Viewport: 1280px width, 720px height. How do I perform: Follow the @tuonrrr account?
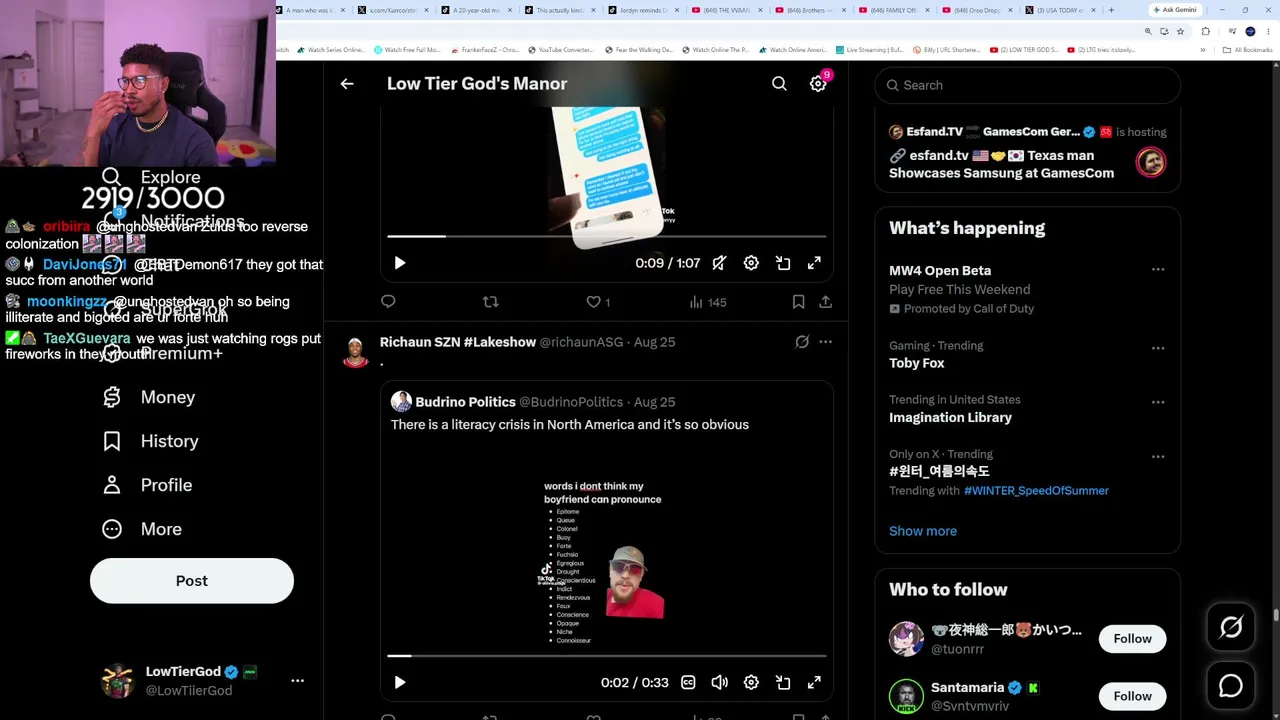tap(1132, 639)
